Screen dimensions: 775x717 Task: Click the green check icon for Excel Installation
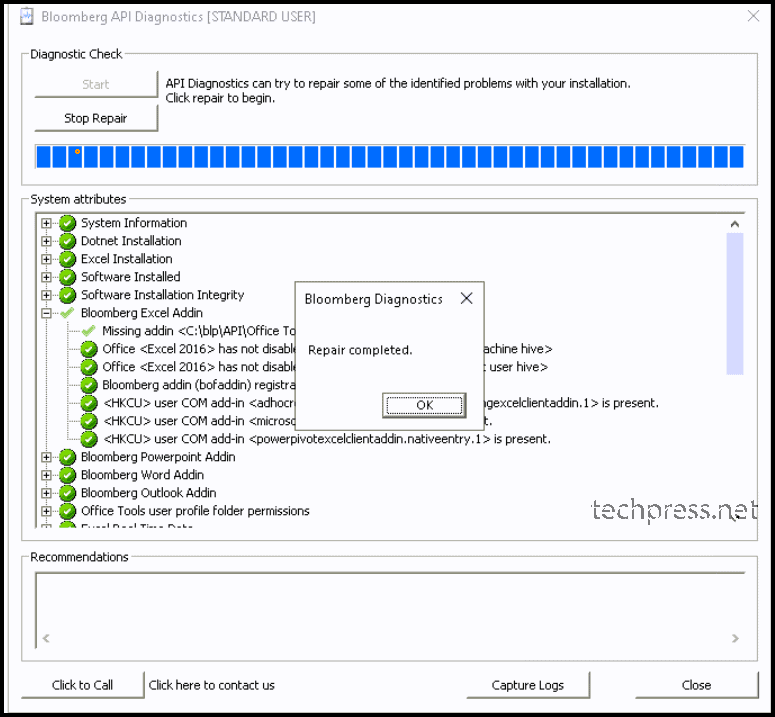pyautogui.click(x=67, y=259)
